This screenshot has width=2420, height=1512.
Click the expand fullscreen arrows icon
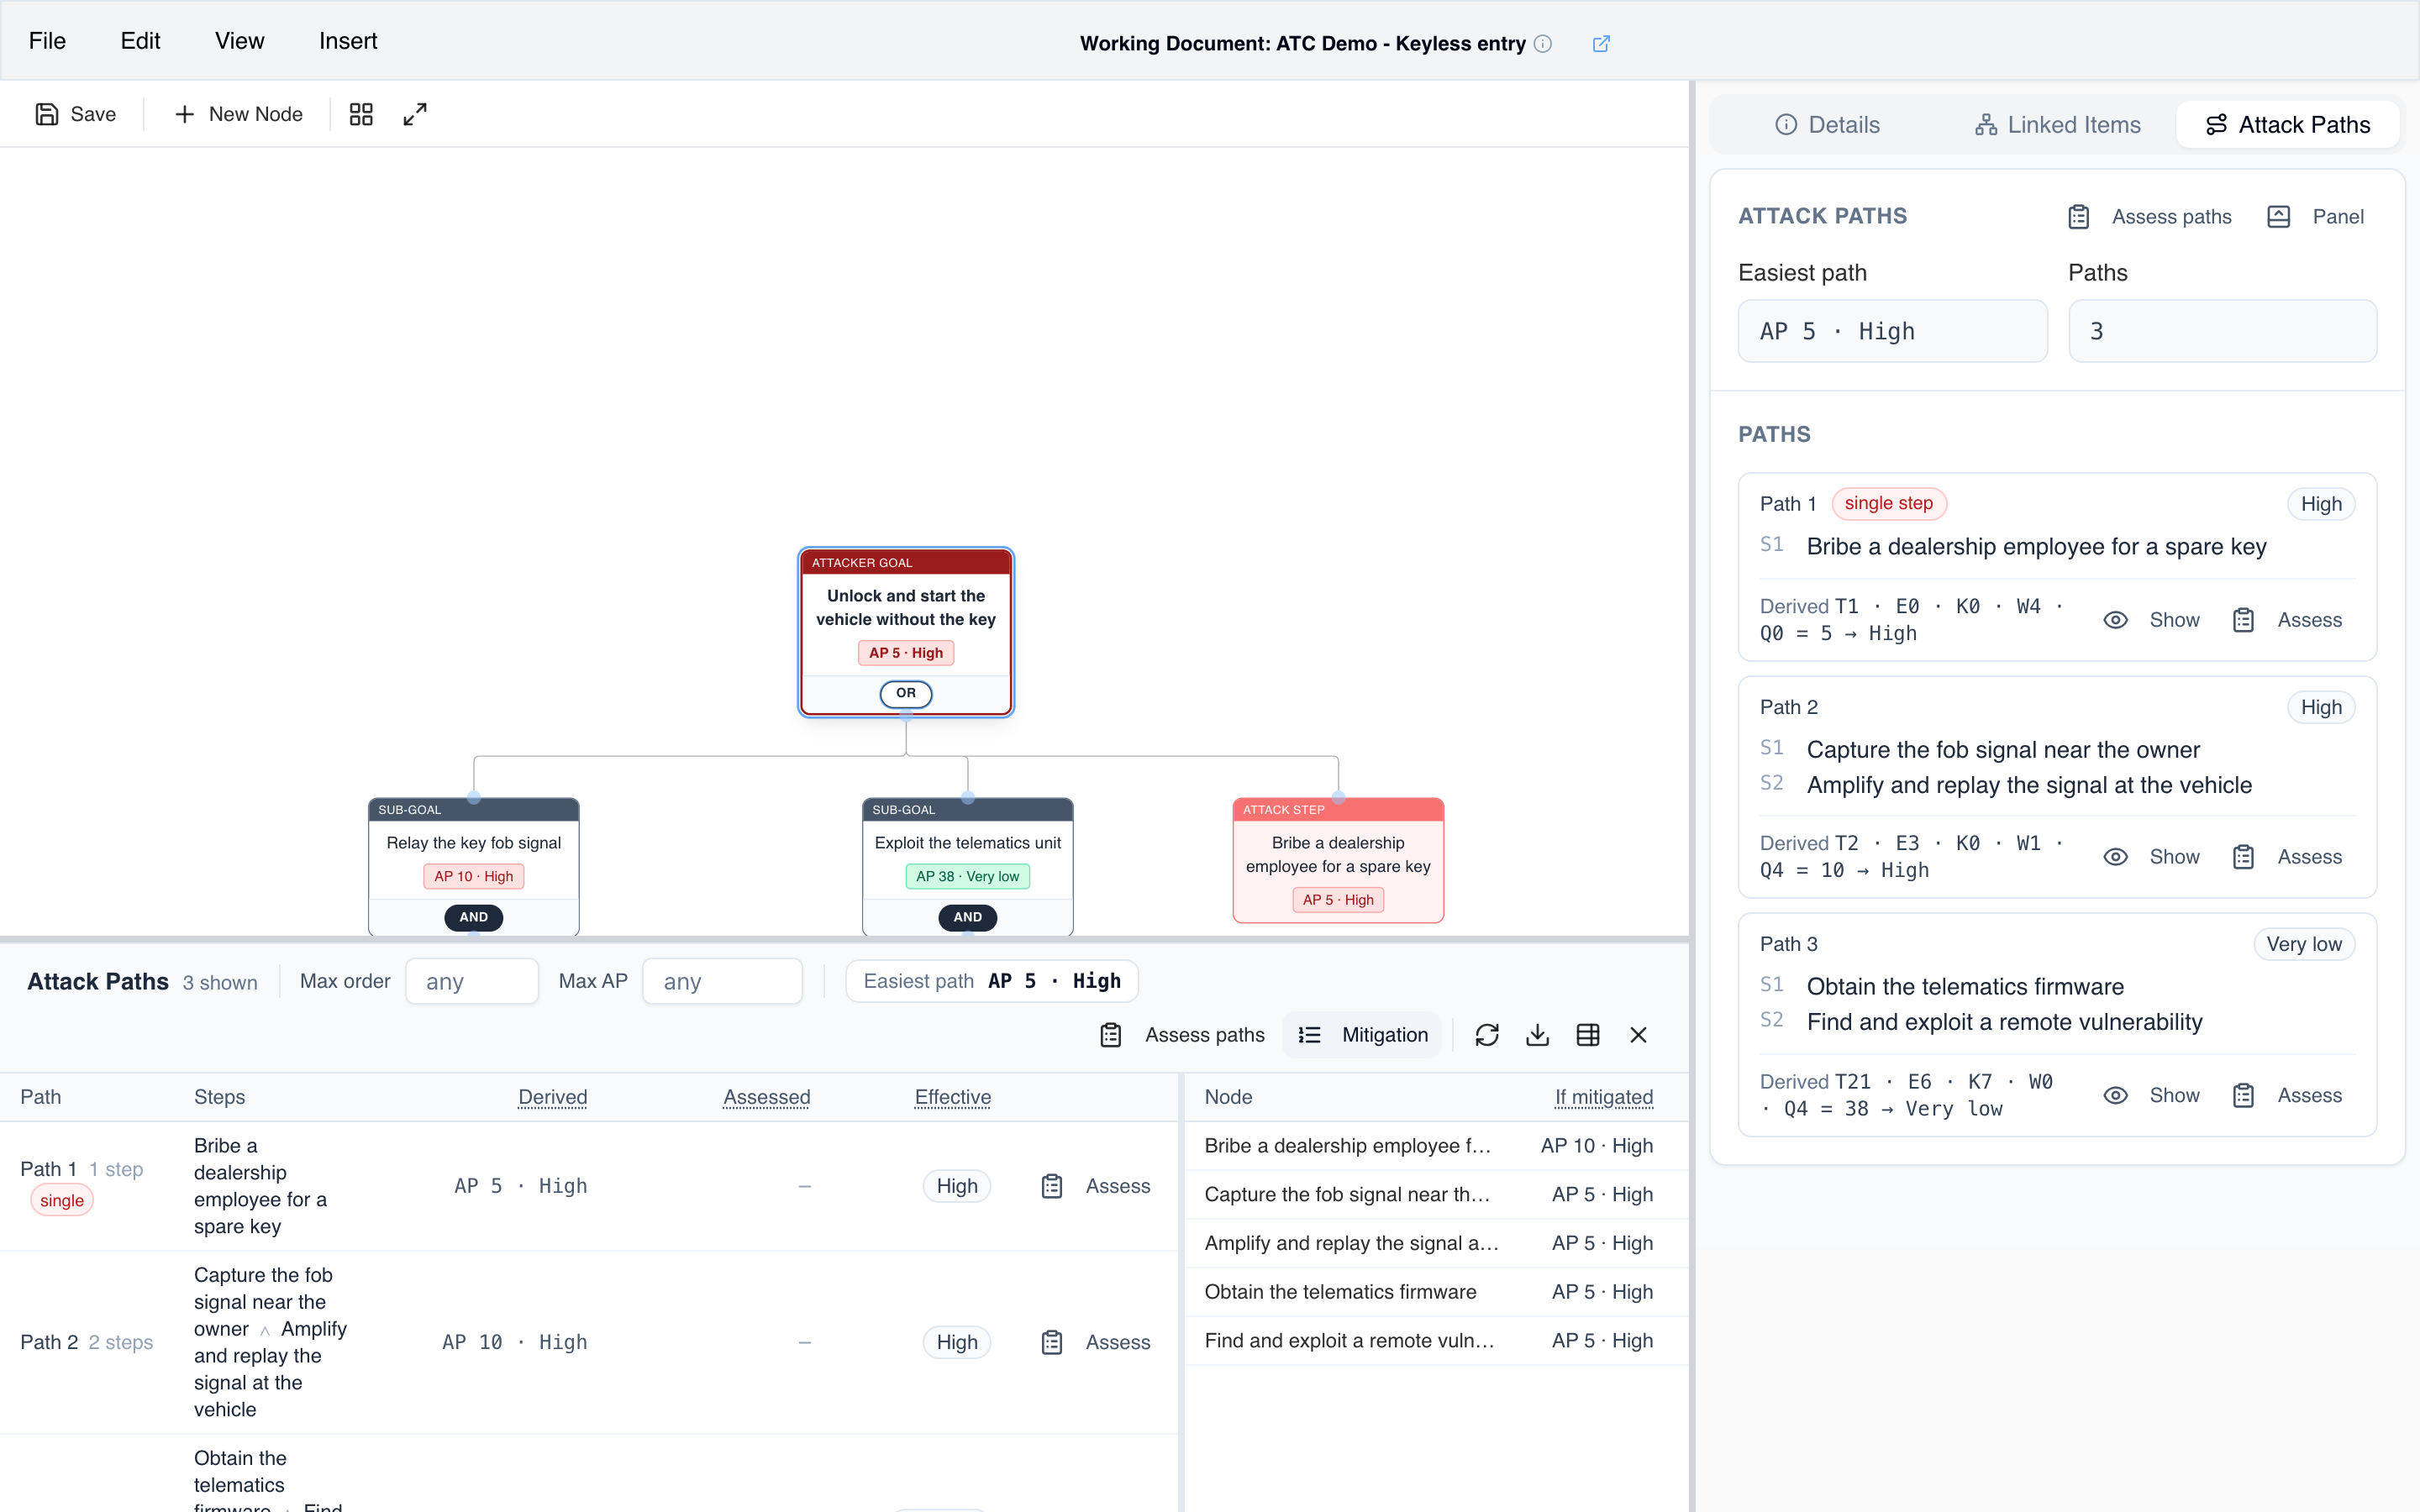point(415,114)
